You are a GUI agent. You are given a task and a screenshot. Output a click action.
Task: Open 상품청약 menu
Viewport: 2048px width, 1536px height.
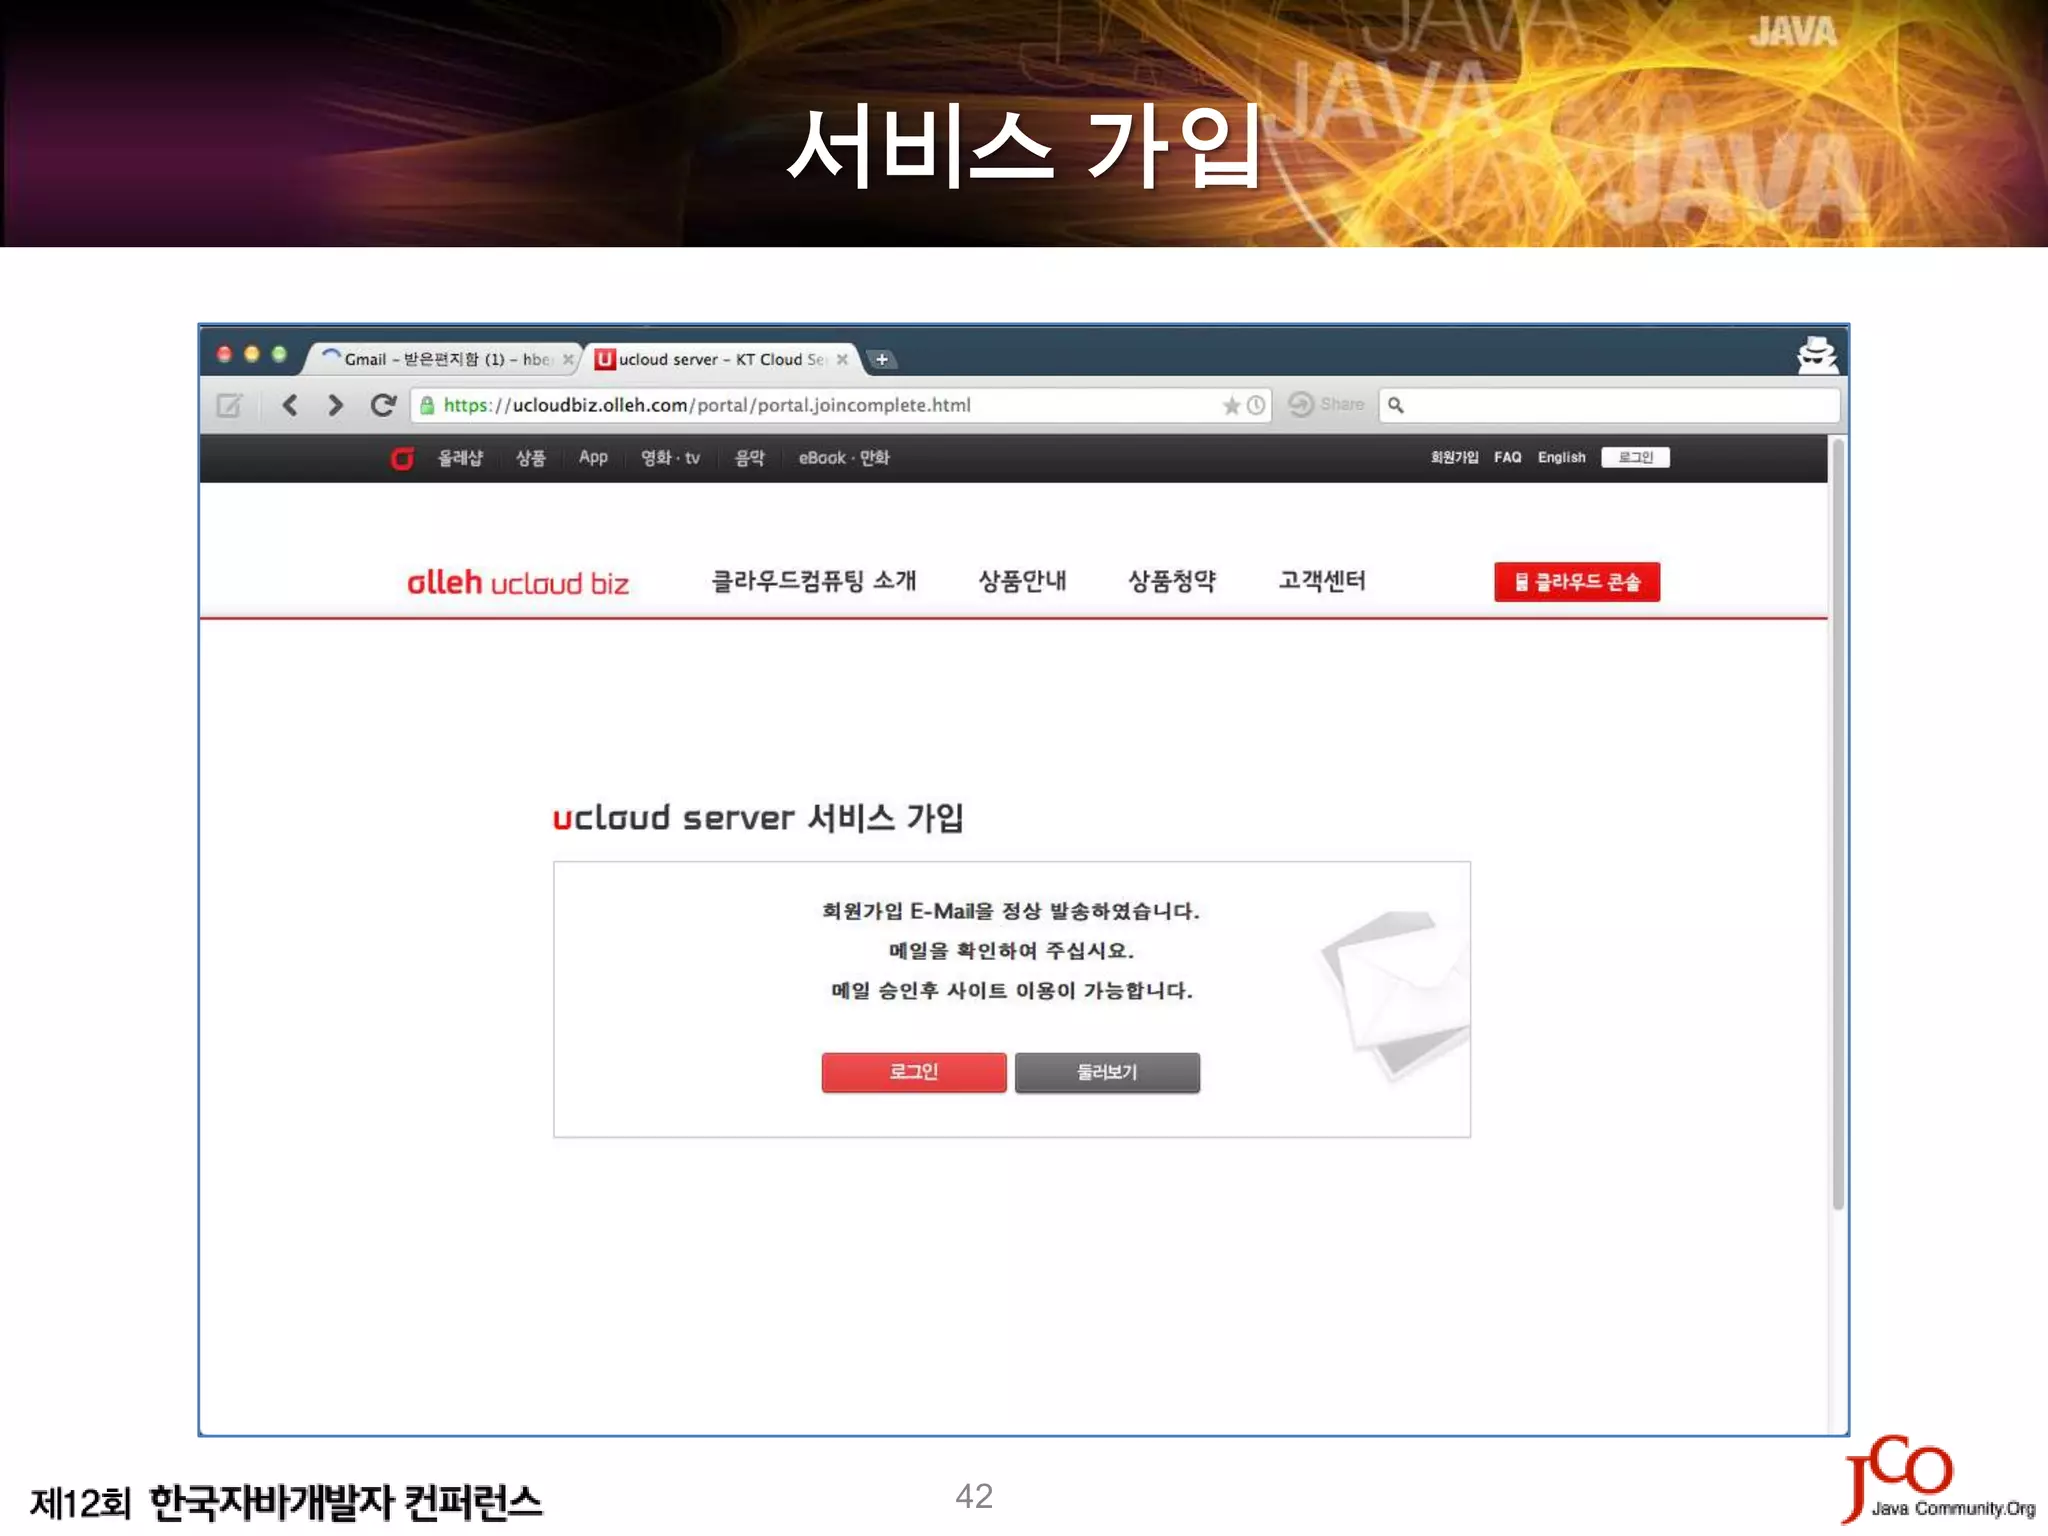pos(1172,581)
